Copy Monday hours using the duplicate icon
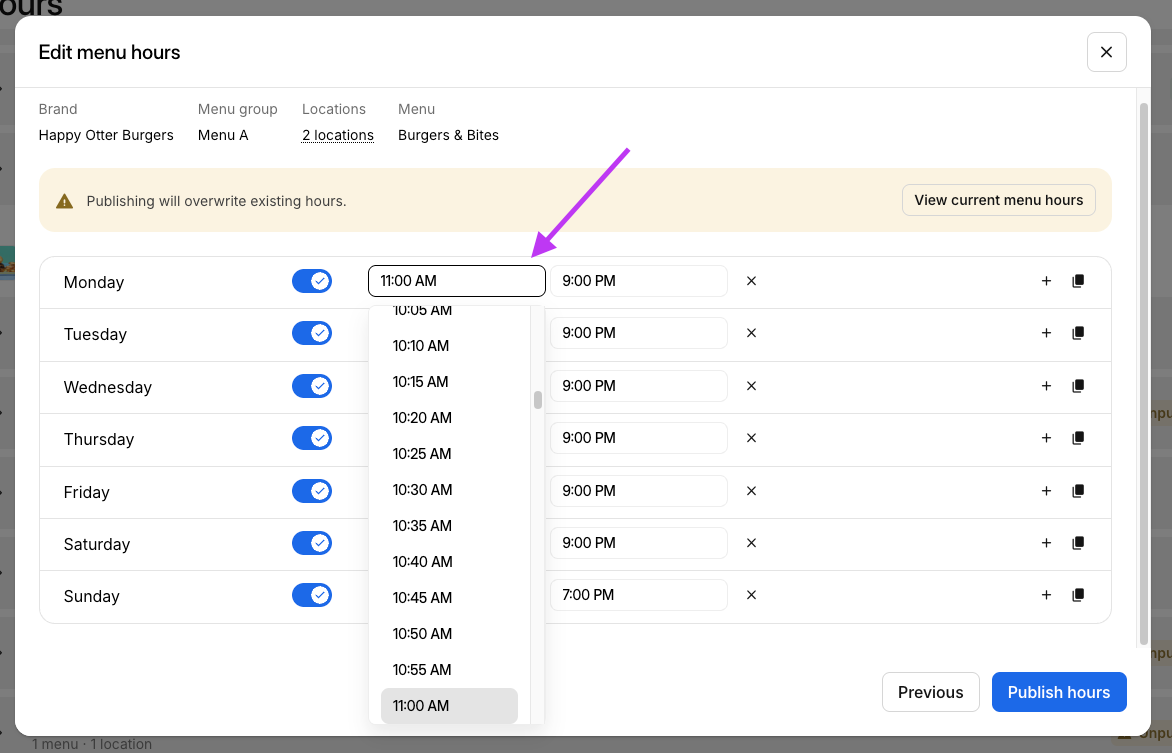Screen dimensions: 1172x753 click(1078, 281)
